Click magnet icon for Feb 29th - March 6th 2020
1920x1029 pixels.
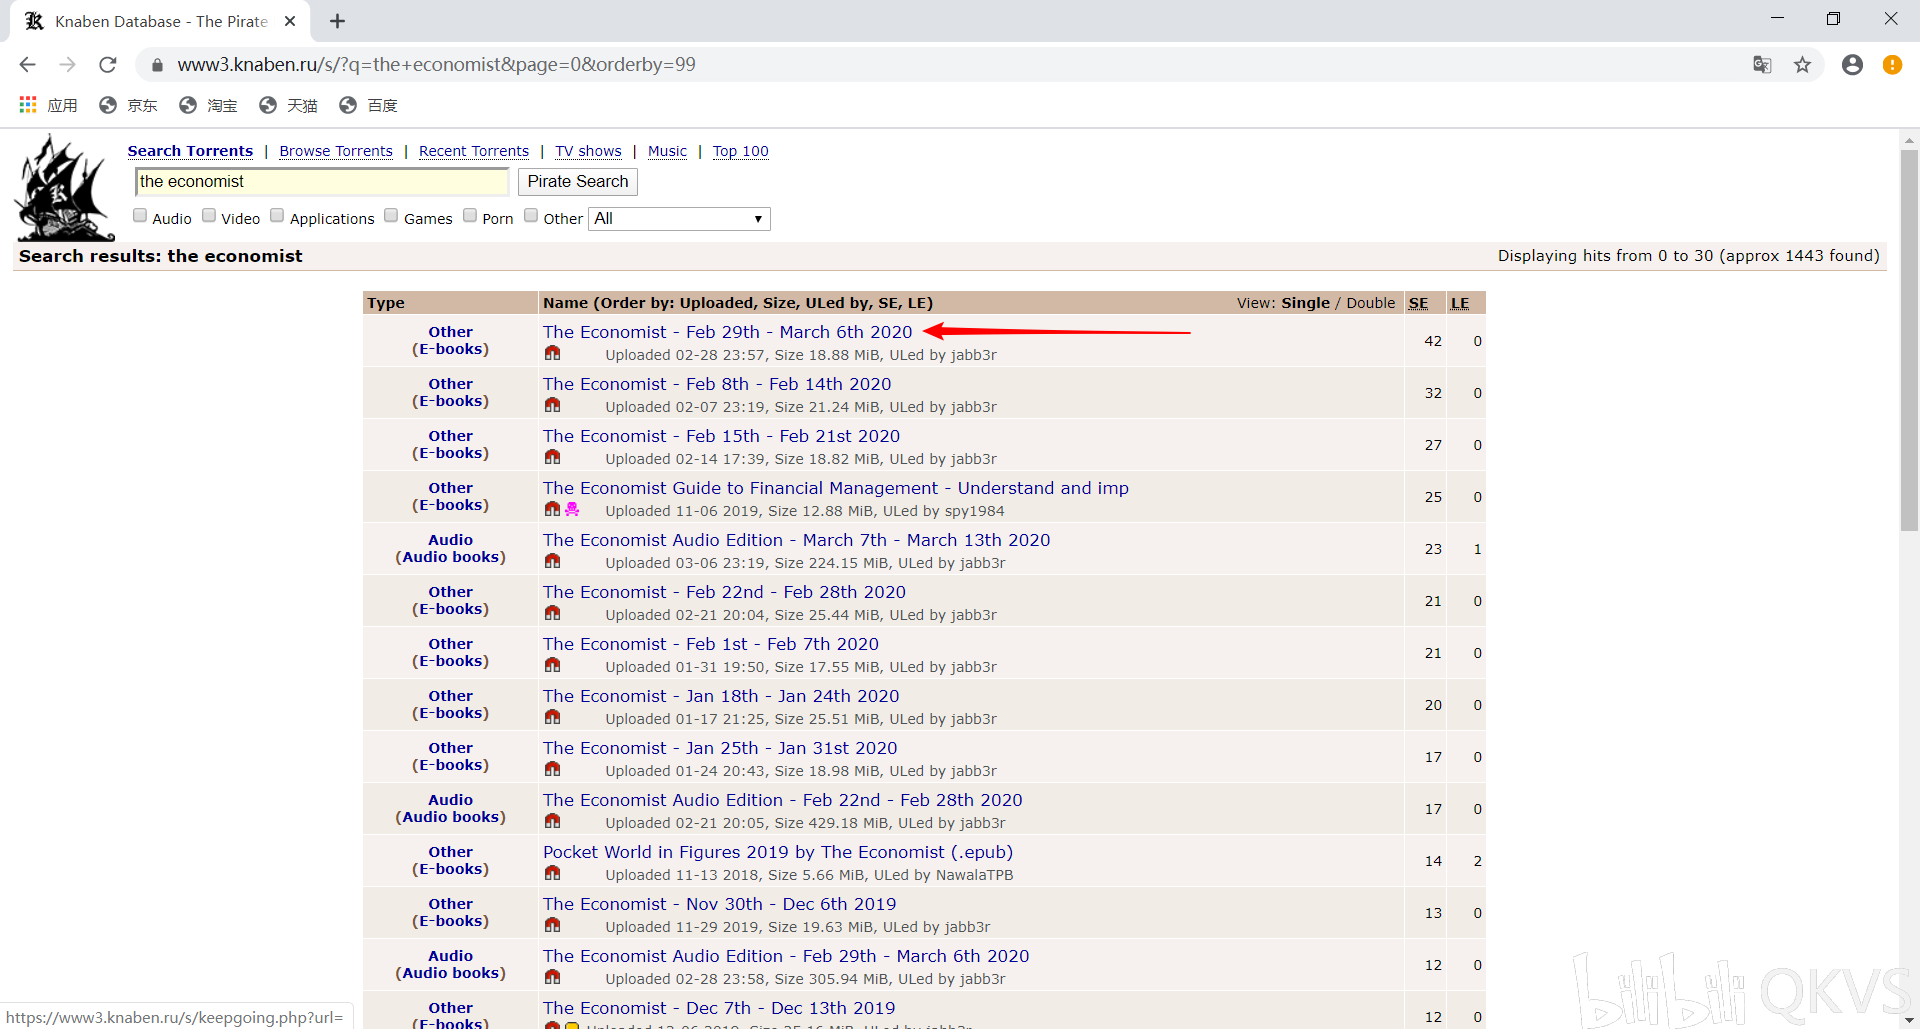coord(552,354)
